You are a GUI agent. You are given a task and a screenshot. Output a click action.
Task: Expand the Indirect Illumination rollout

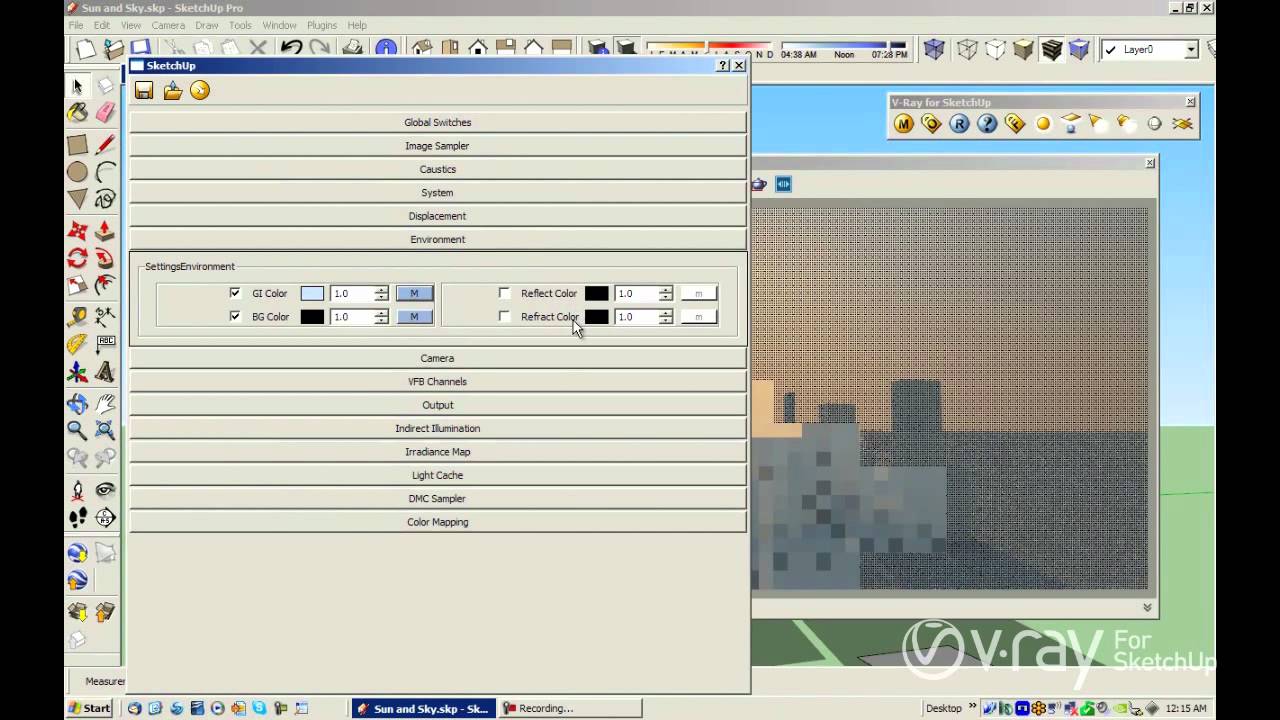[438, 428]
